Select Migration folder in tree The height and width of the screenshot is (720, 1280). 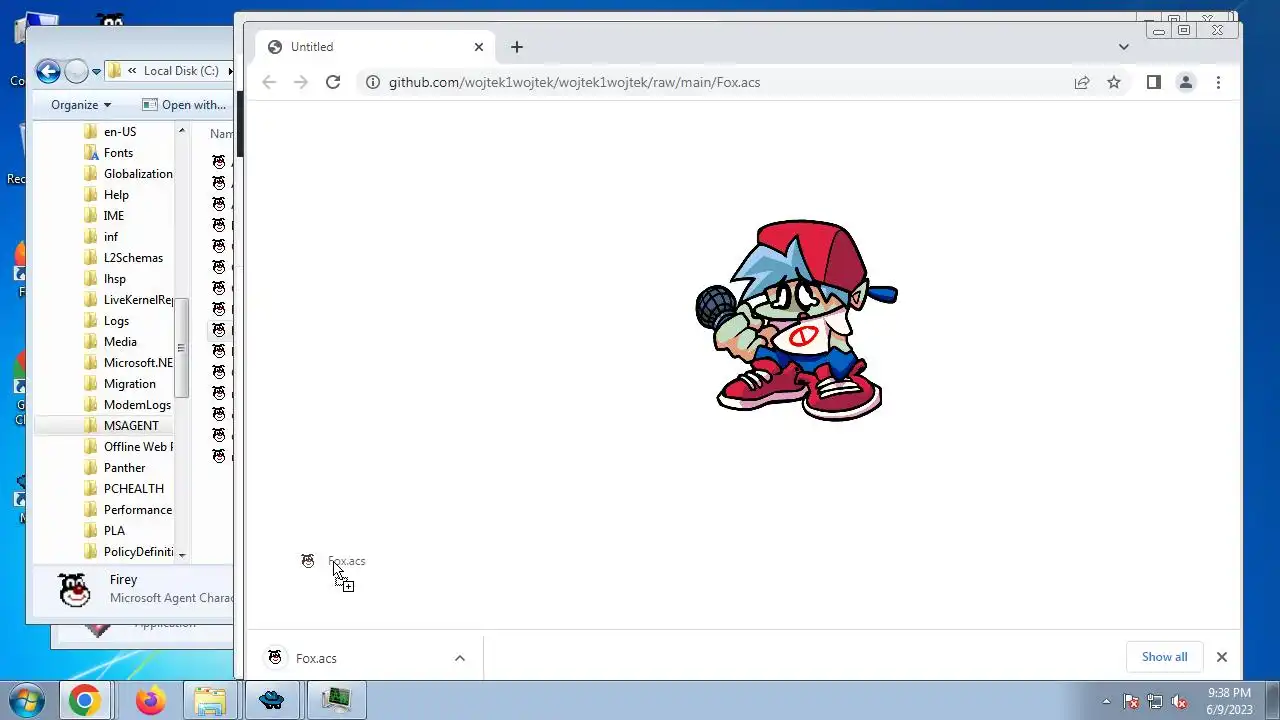click(x=129, y=383)
